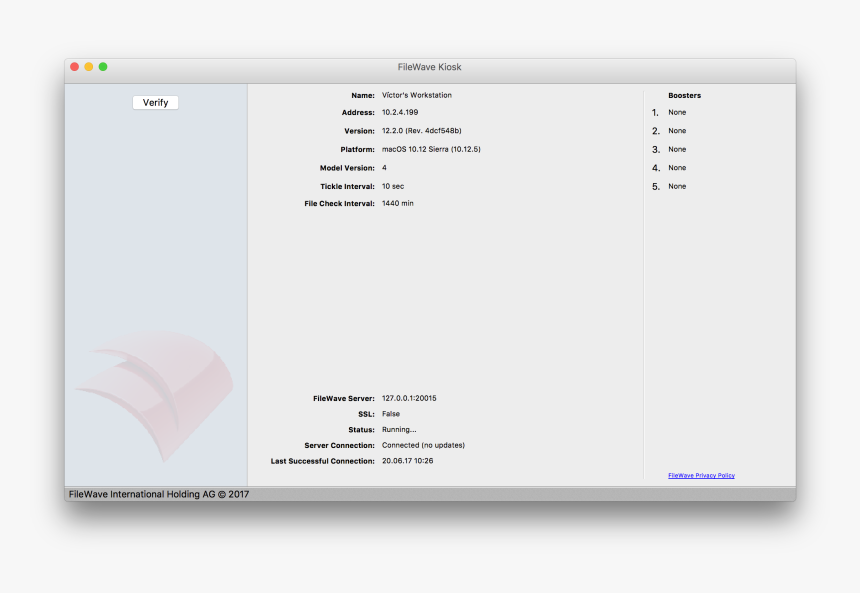Screen dimensions: 860x593
Task: Click the SSL value False
Action: (x=391, y=414)
